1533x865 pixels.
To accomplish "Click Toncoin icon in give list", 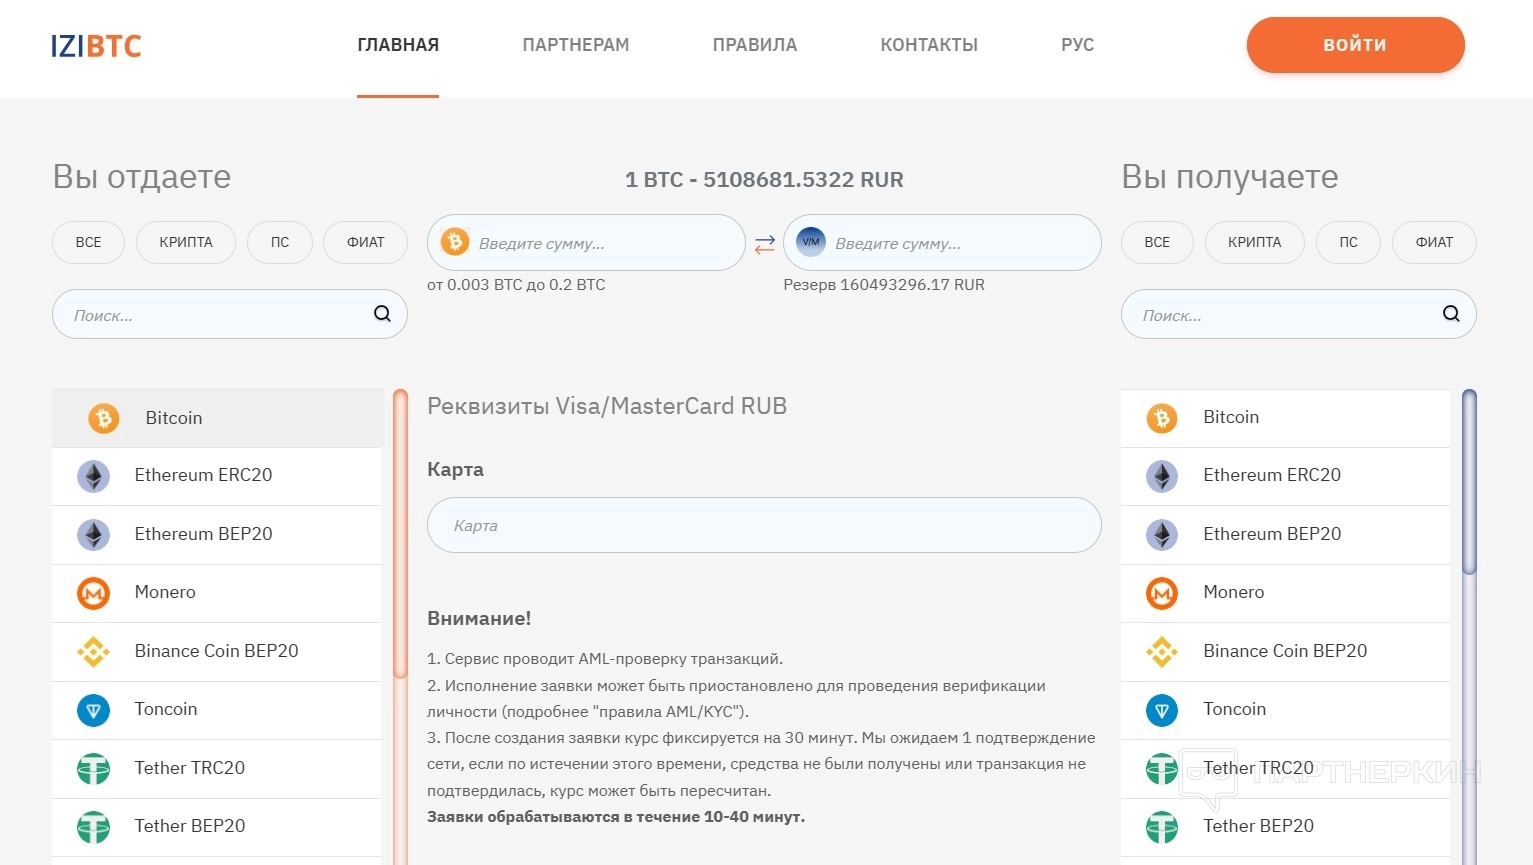I will tap(94, 710).
